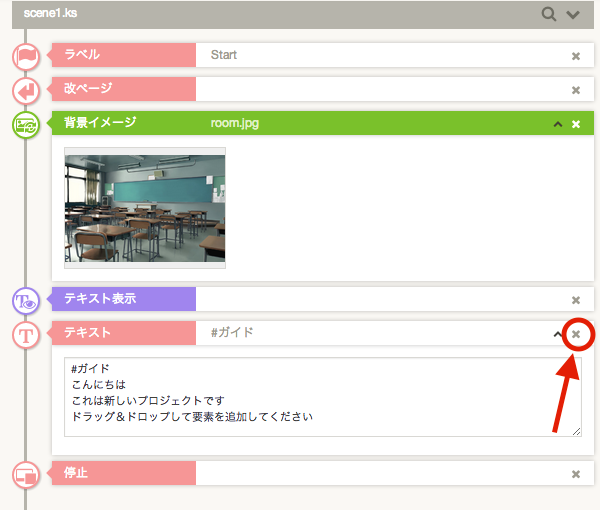Collapse the 背景イメージ room.jpg panel
The height and width of the screenshot is (510, 600).
[558, 124]
